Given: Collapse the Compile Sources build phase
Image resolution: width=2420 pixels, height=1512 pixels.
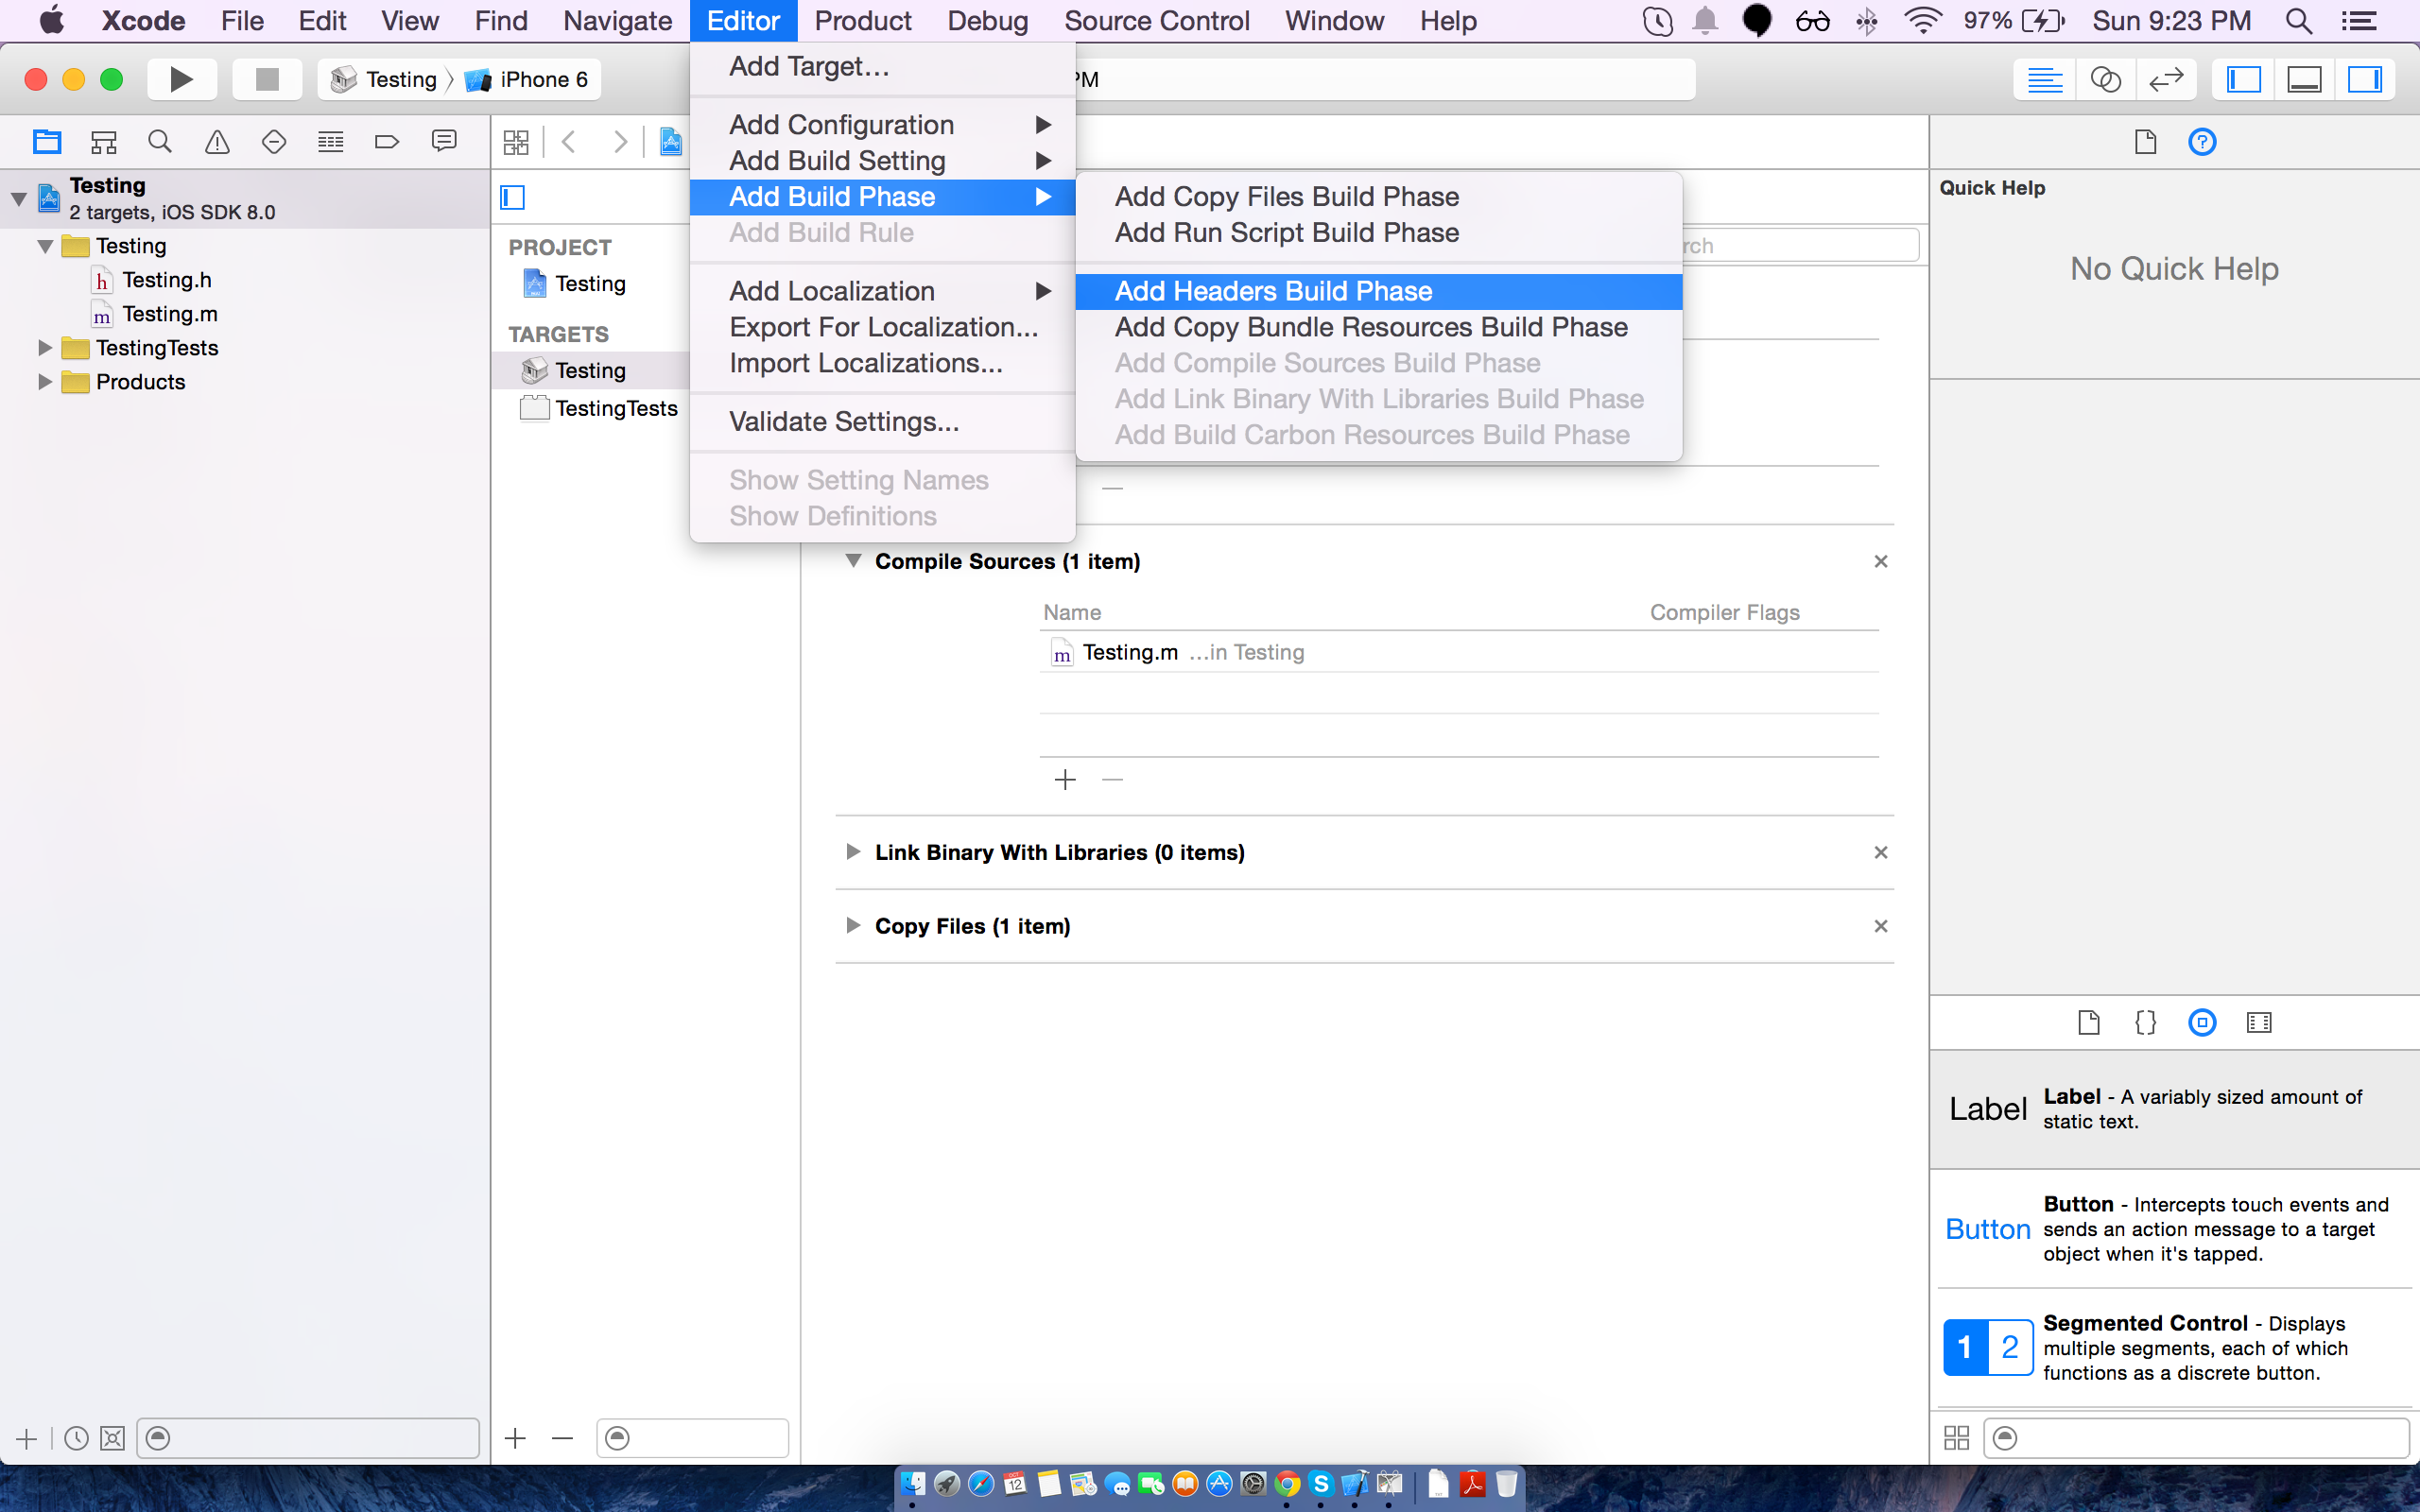Looking at the screenshot, I should click(x=853, y=561).
